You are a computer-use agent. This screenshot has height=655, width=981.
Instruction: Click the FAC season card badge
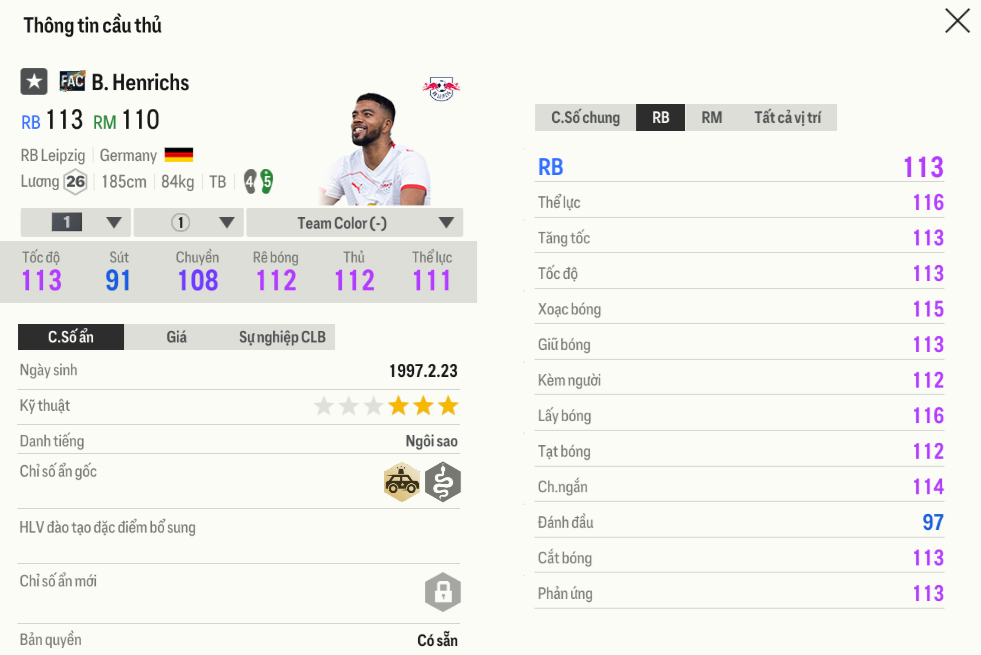(x=72, y=81)
